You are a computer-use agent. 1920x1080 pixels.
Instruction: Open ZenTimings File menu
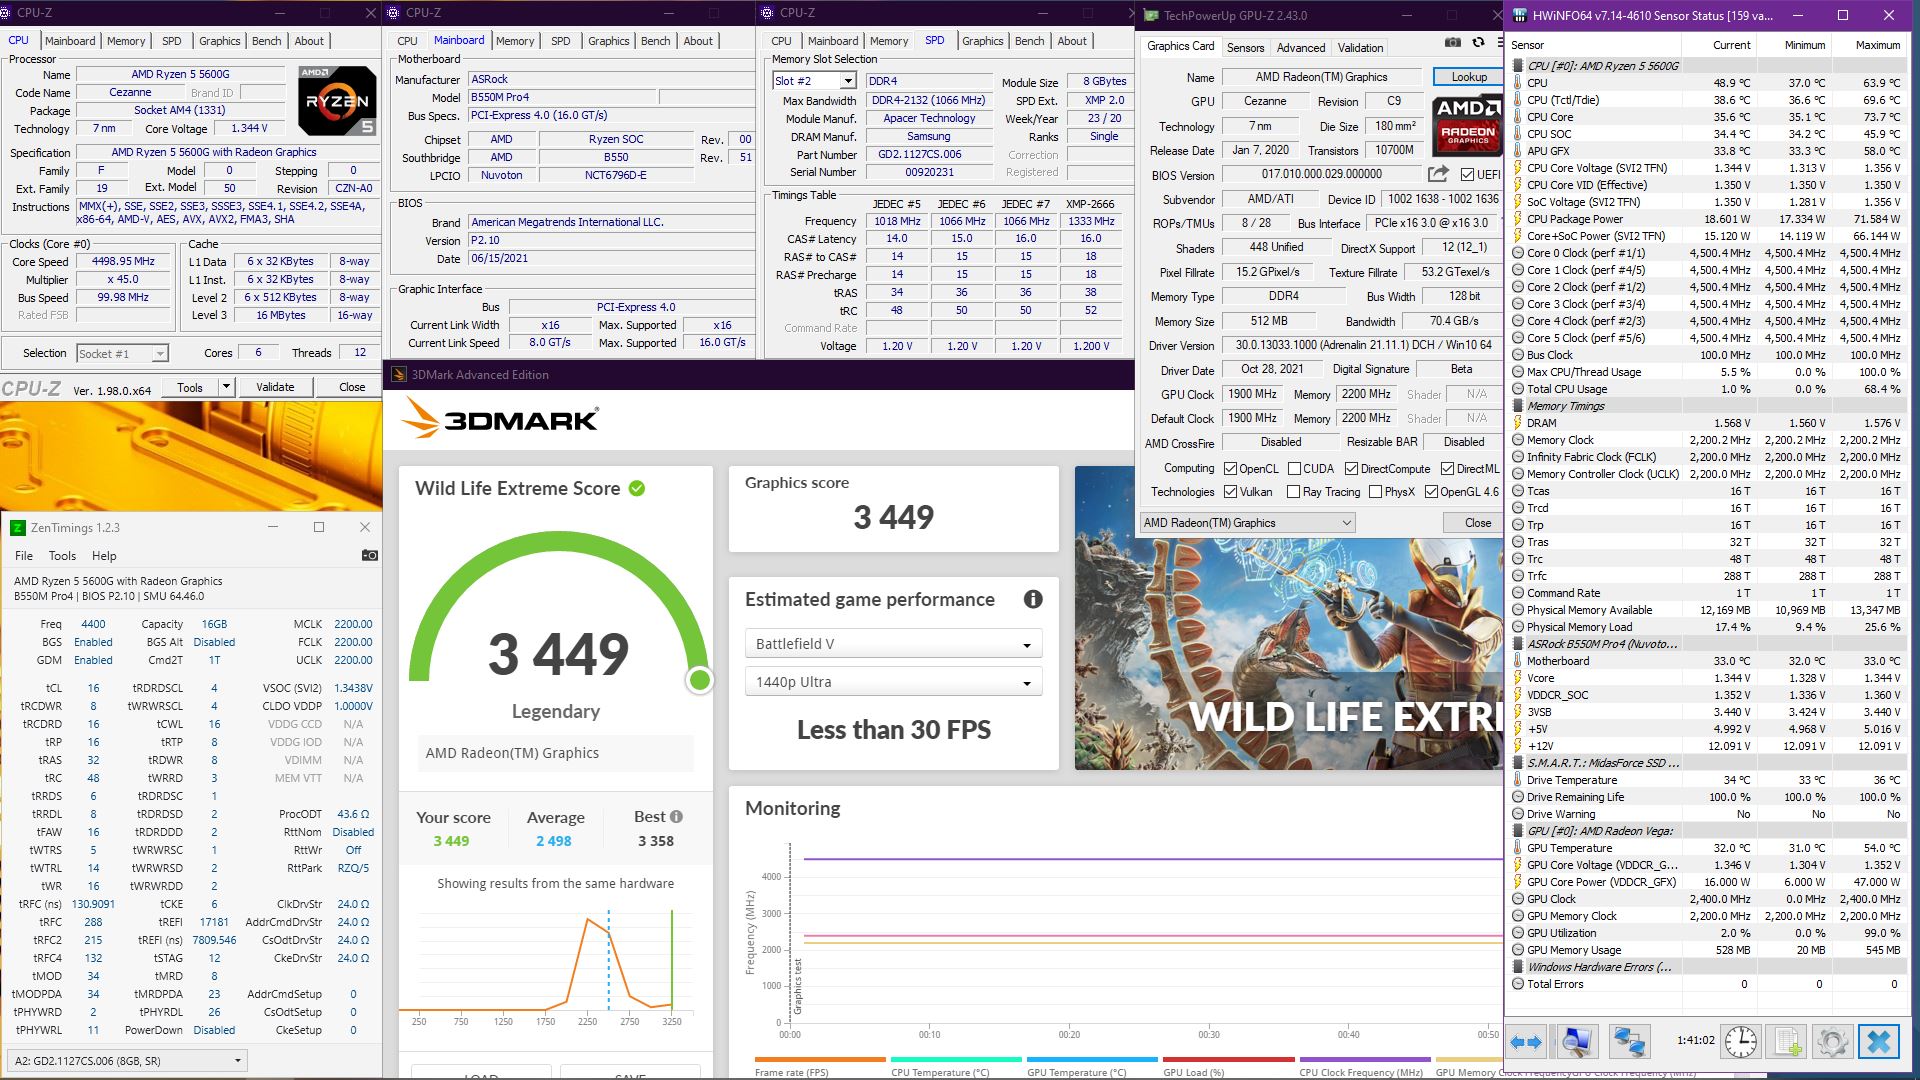(x=24, y=556)
